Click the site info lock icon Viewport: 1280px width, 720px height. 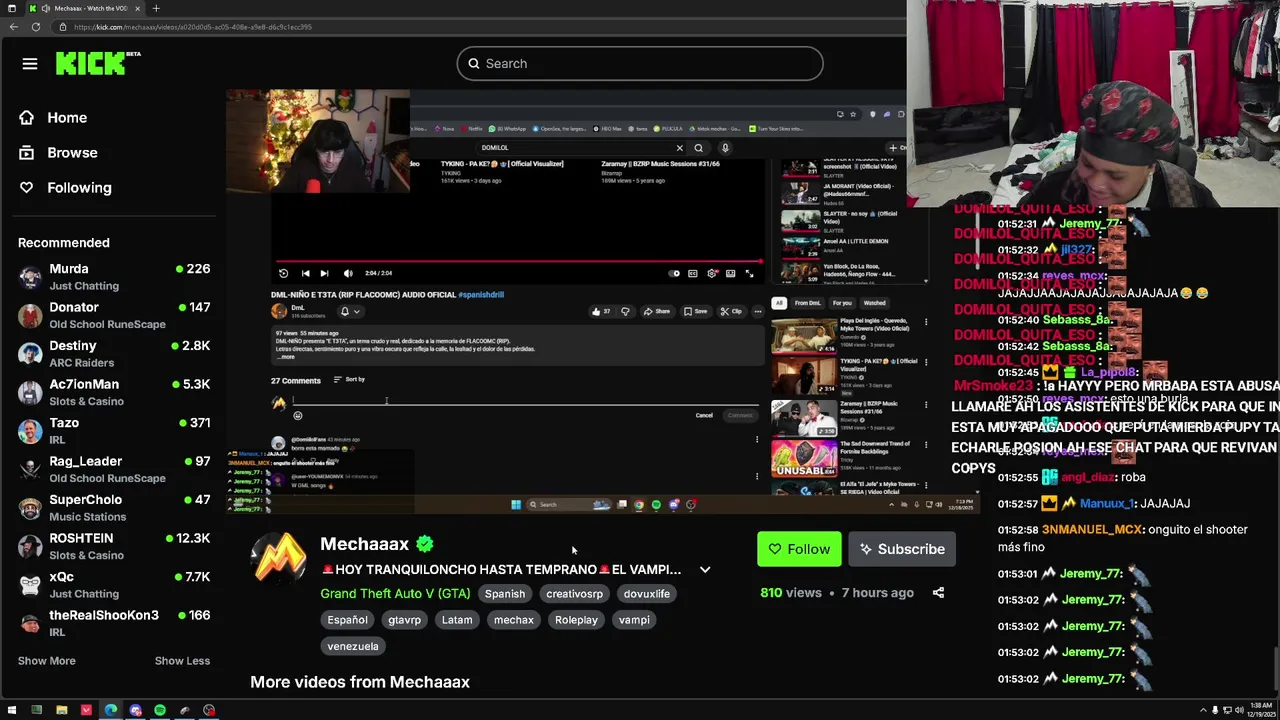[x=63, y=27]
